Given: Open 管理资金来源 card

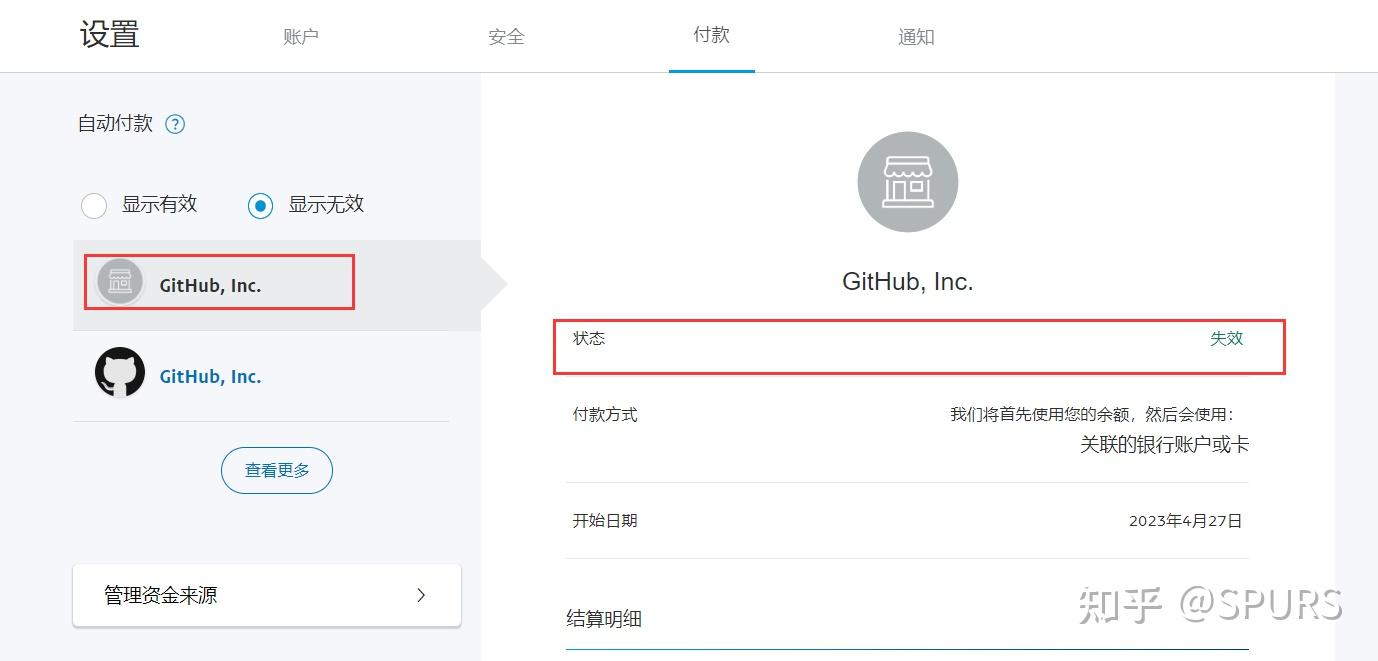Looking at the screenshot, I should click(x=267, y=595).
